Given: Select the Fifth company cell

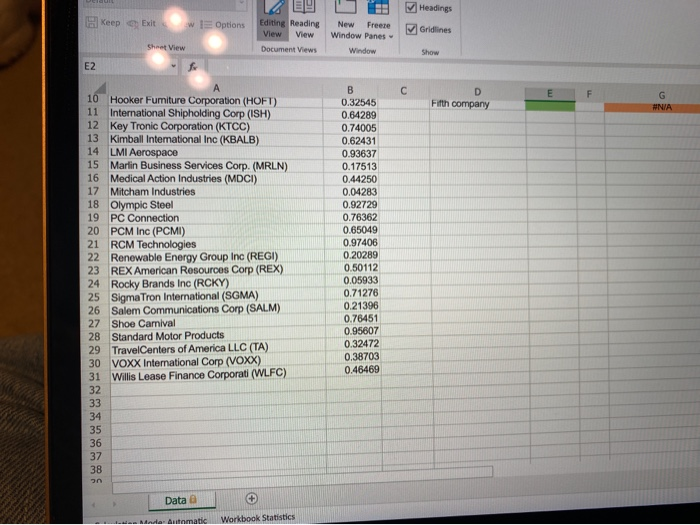Looking at the screenshot, I should coord(477,104).
